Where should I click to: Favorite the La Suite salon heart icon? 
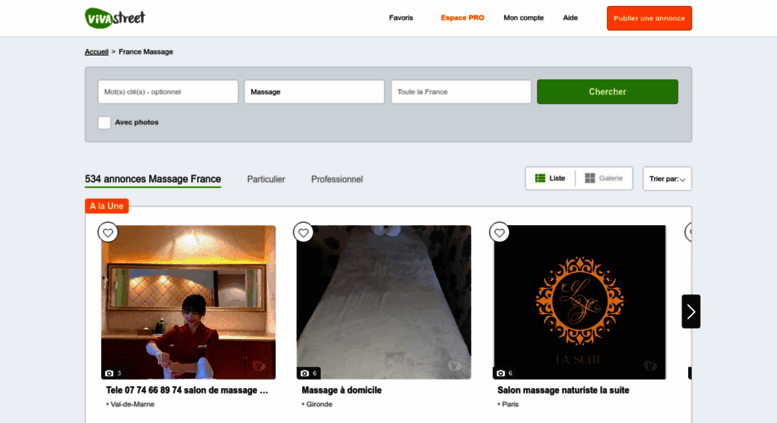coord(499,232)
